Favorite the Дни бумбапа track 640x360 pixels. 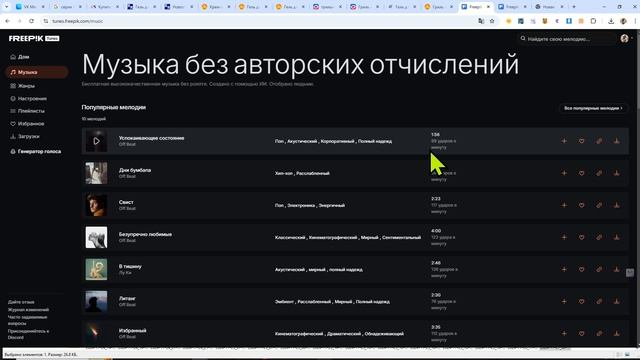tap(582, 173)
